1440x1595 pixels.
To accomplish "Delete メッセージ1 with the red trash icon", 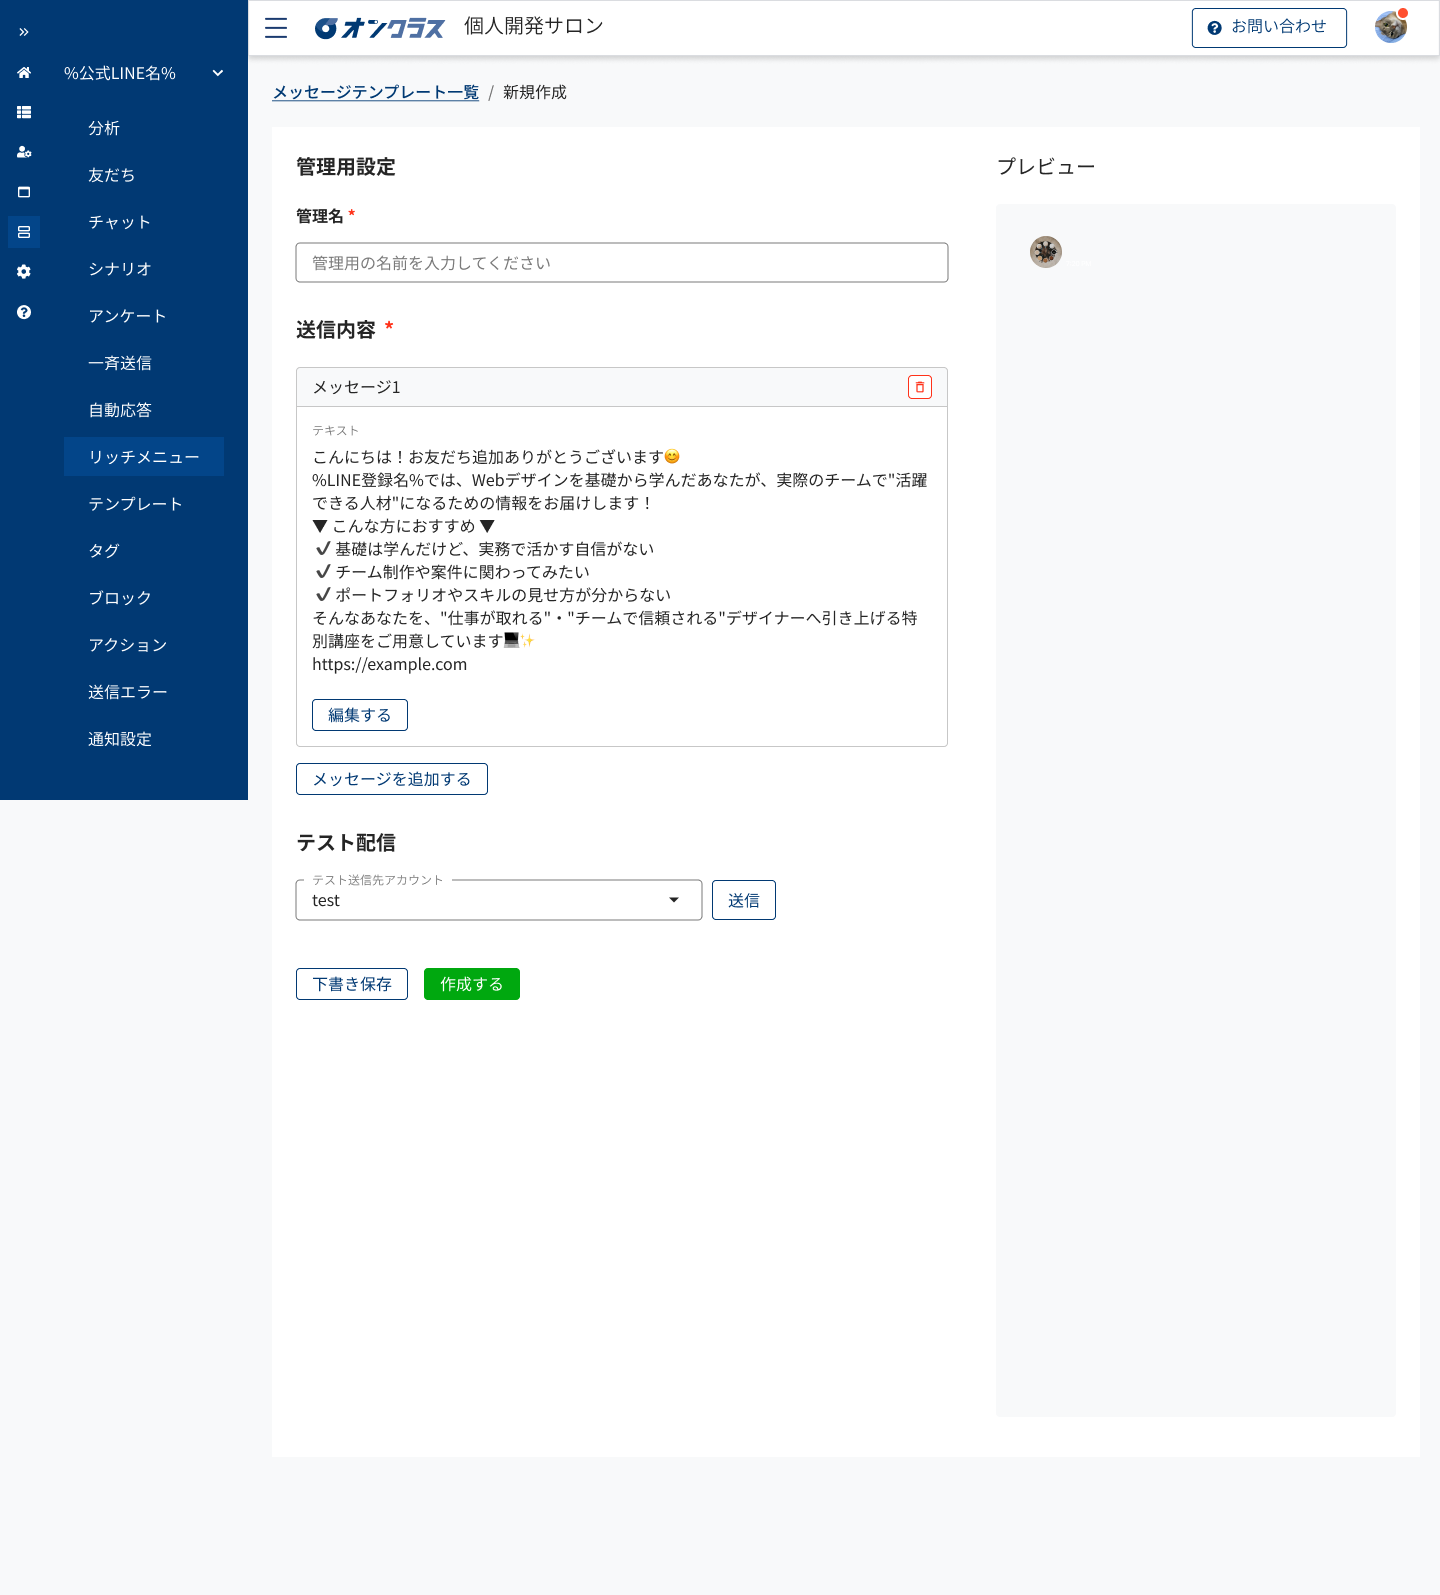I will pyautogui.click(x=919, y=387).
